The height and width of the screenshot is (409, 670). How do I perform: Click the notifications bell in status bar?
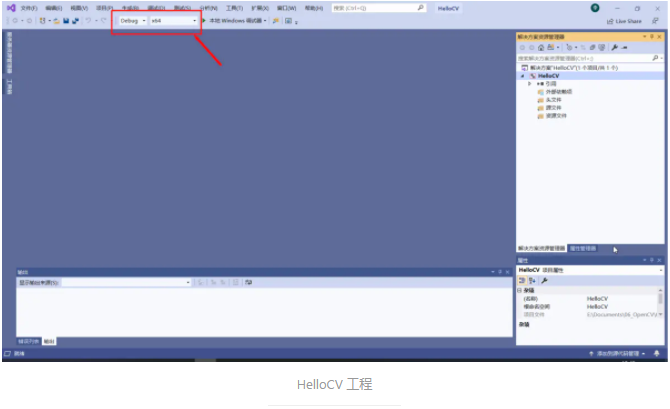pos(657,353)
